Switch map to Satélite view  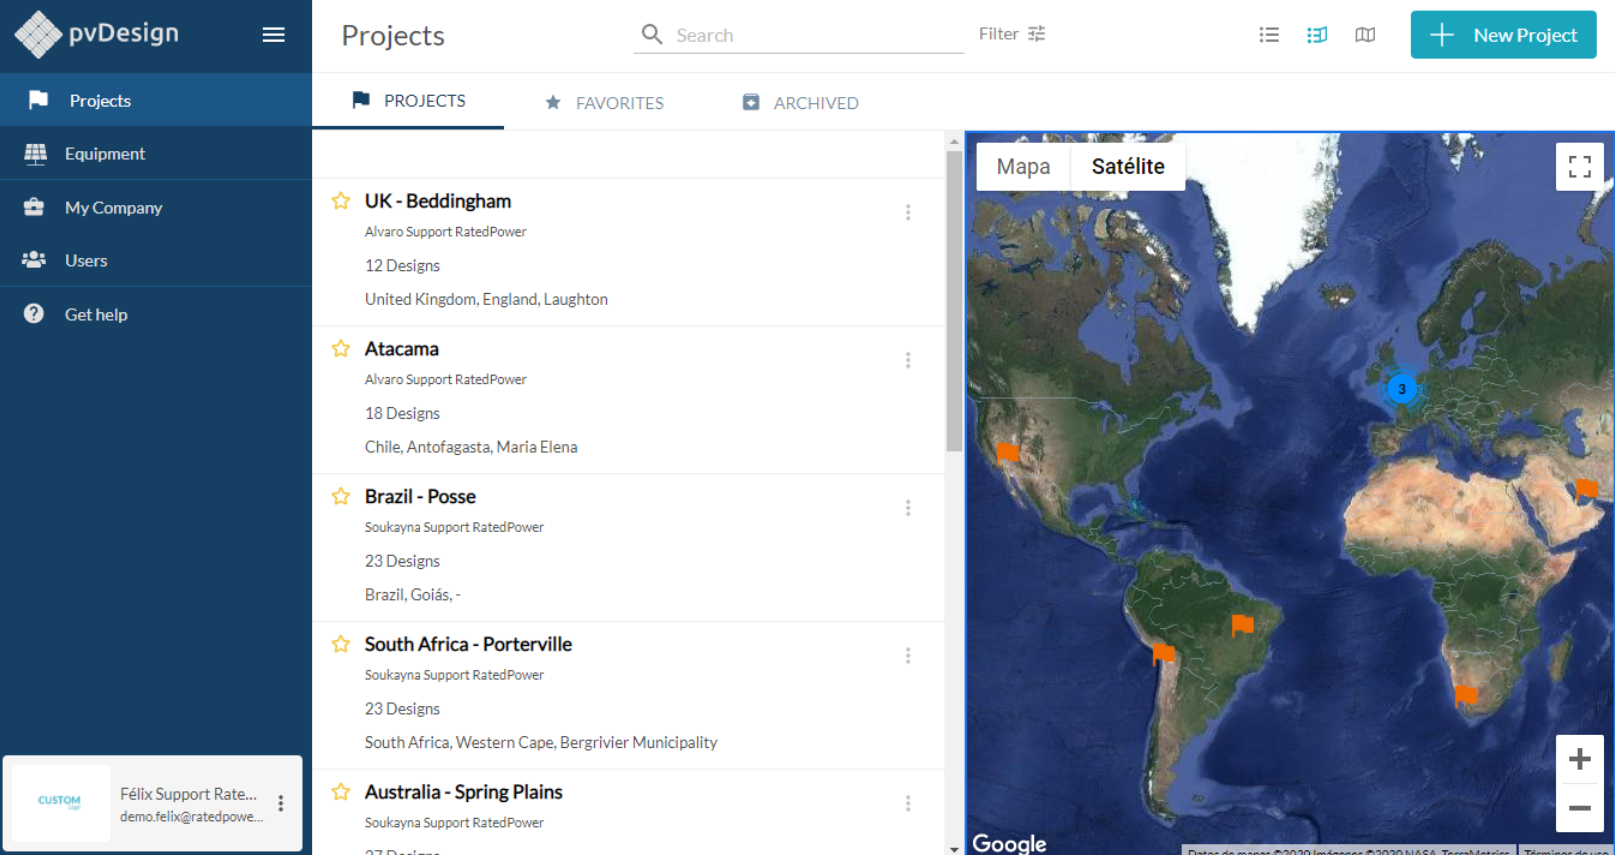point(1128,167)
